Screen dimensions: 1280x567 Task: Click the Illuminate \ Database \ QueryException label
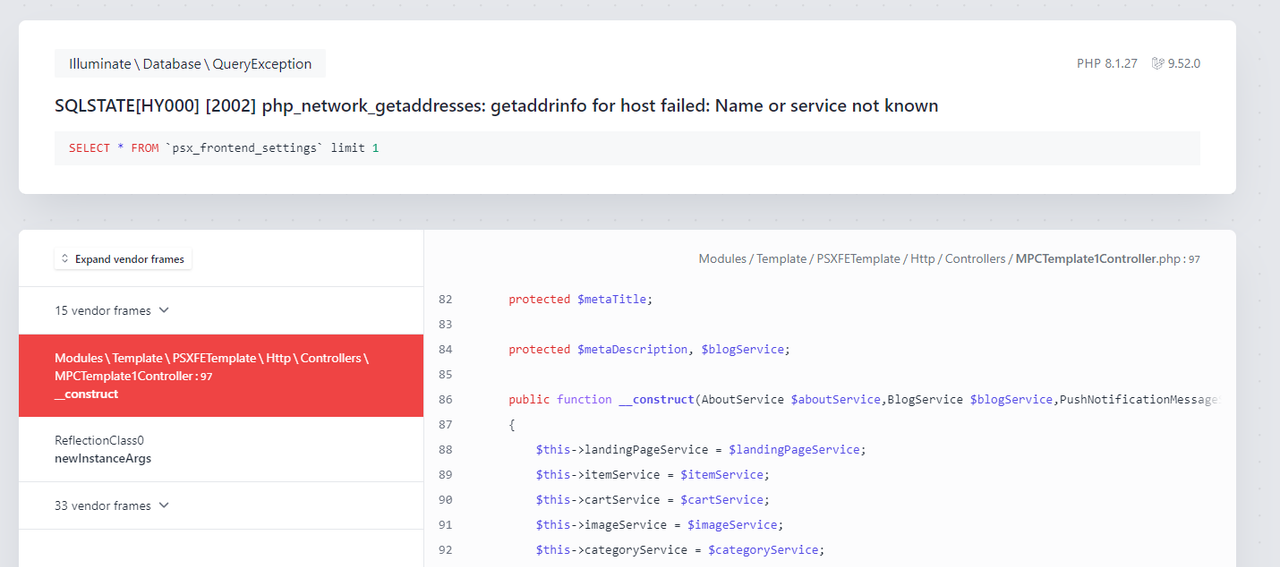click(190, 64)
